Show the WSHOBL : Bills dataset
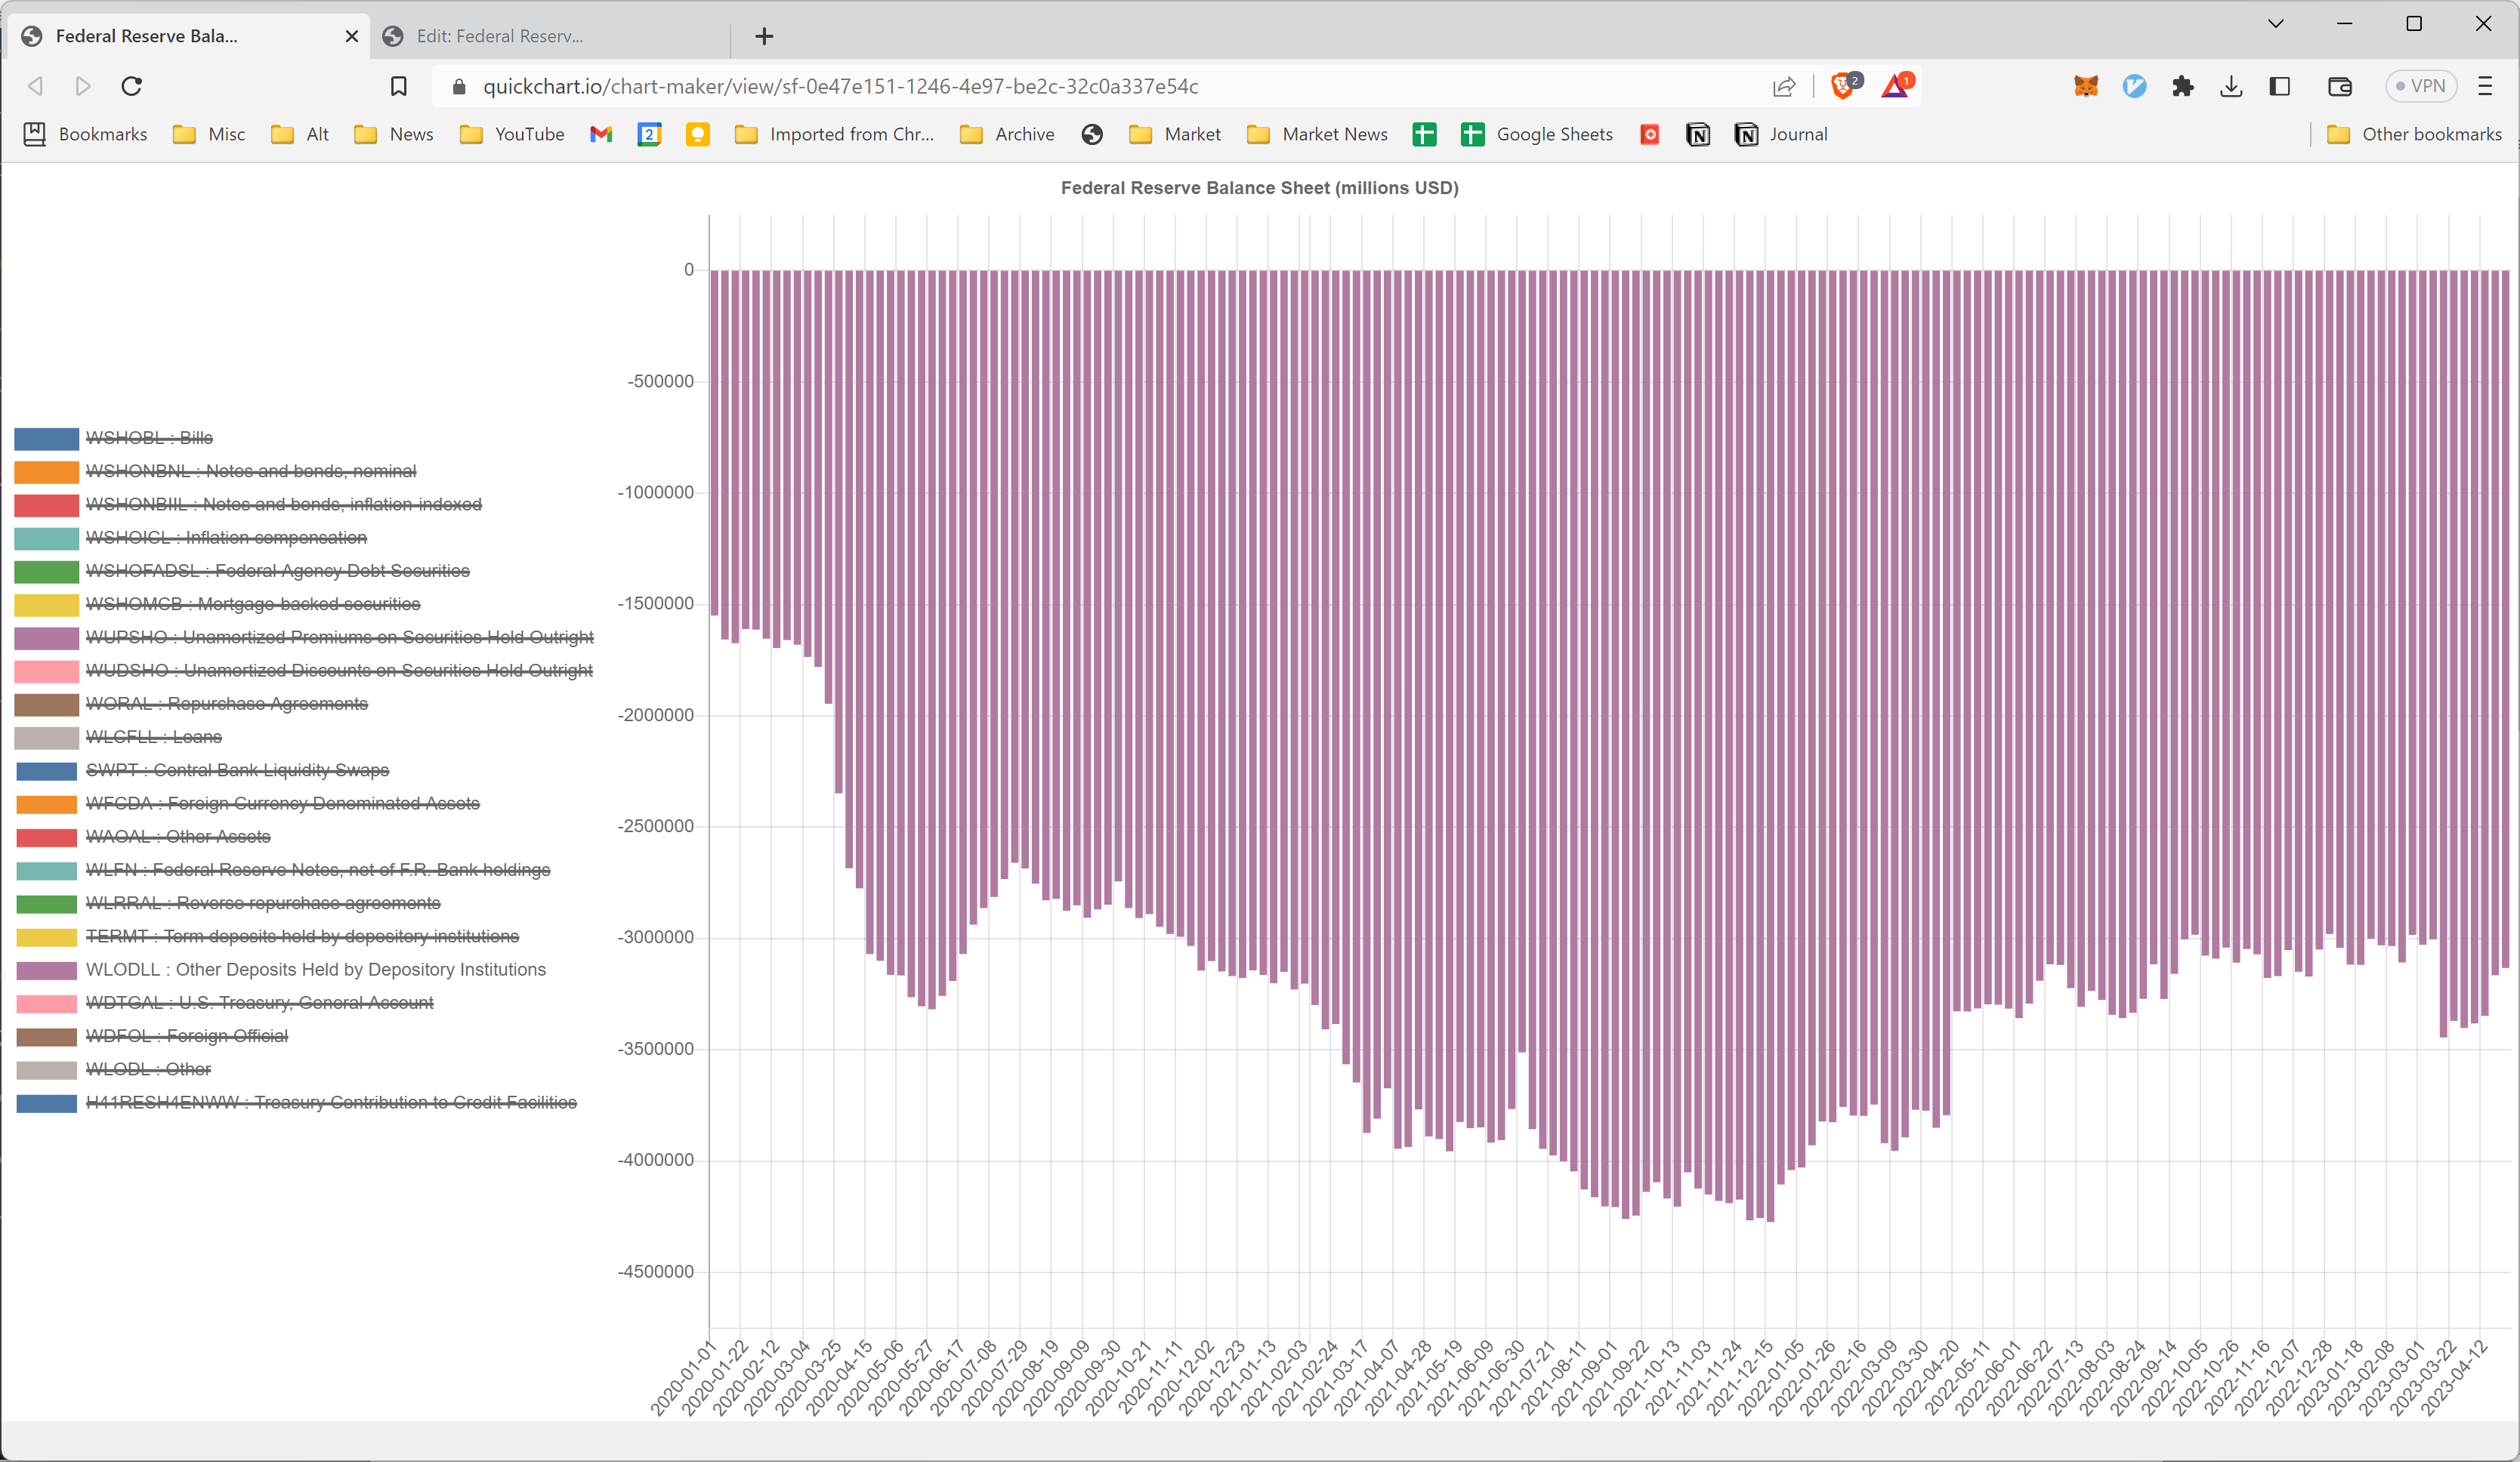 coord(149,438)
